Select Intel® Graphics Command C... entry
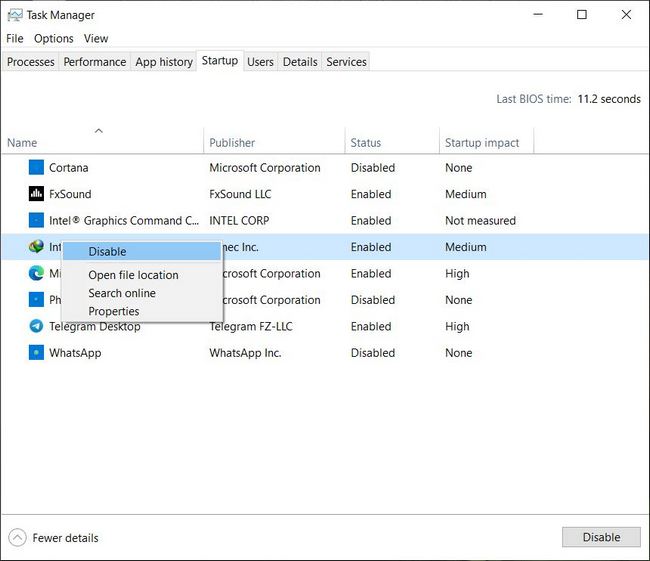 pyautogui.click(x=124, y=221)
